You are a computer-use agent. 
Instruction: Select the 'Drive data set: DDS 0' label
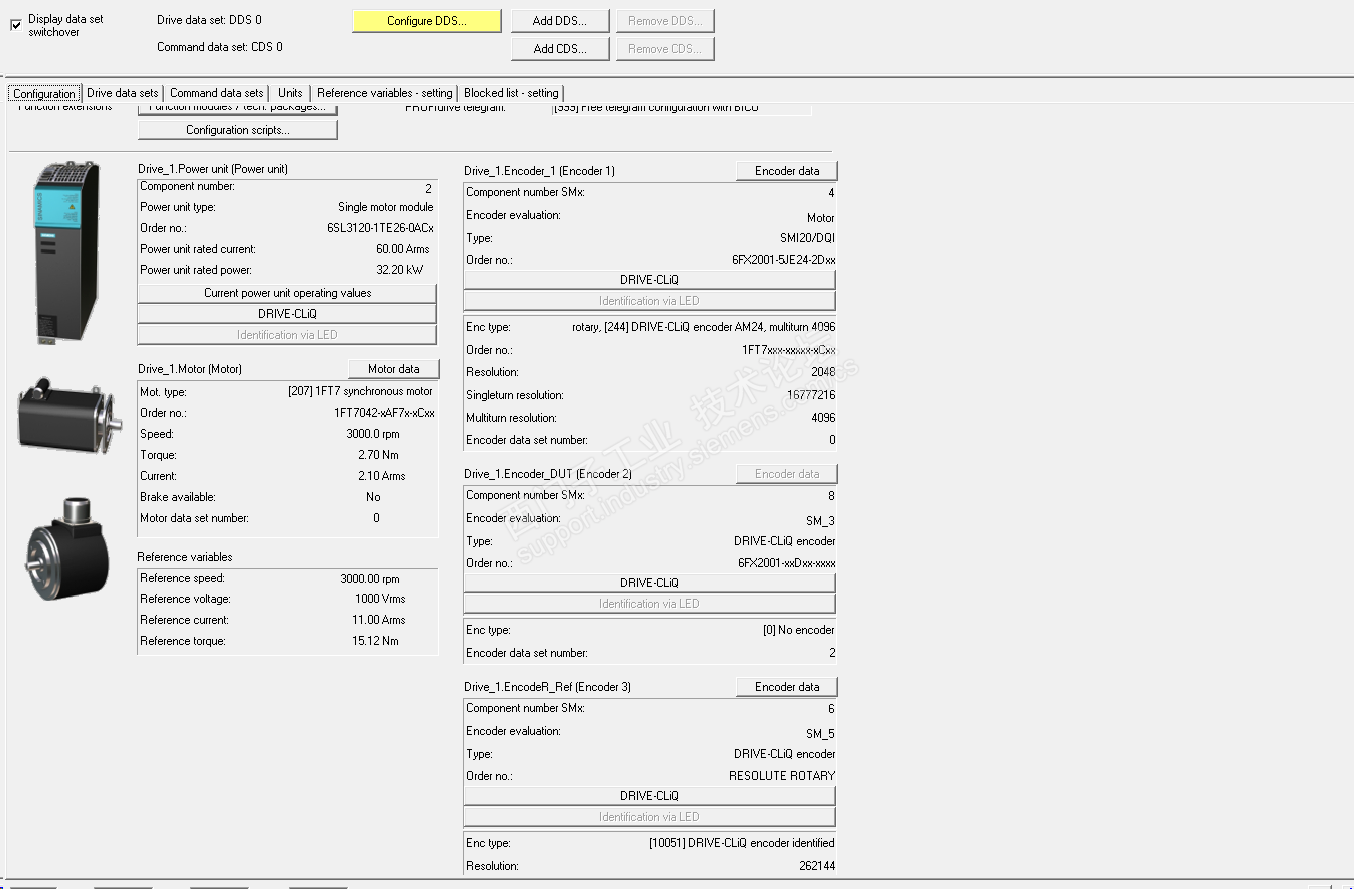click(x=209, y=20)
